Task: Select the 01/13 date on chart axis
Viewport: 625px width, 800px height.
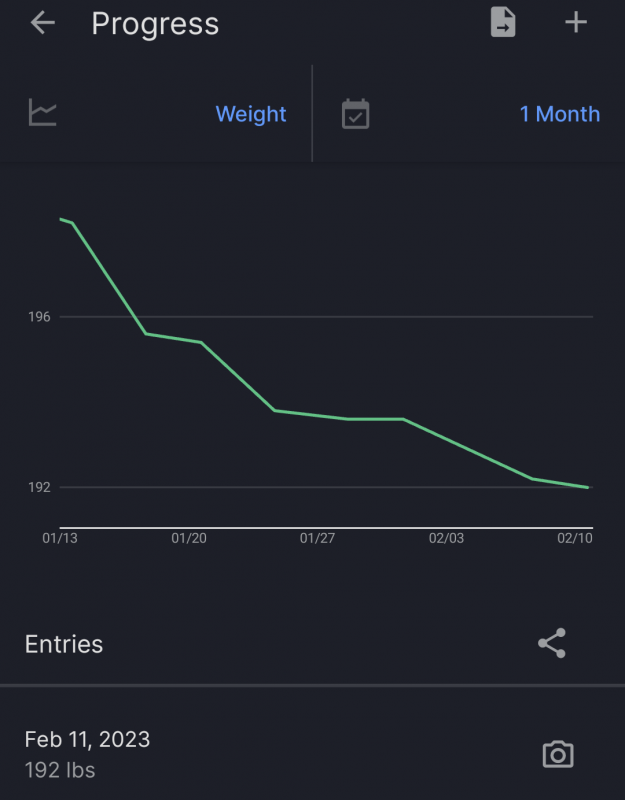Action: pos(60,538)
